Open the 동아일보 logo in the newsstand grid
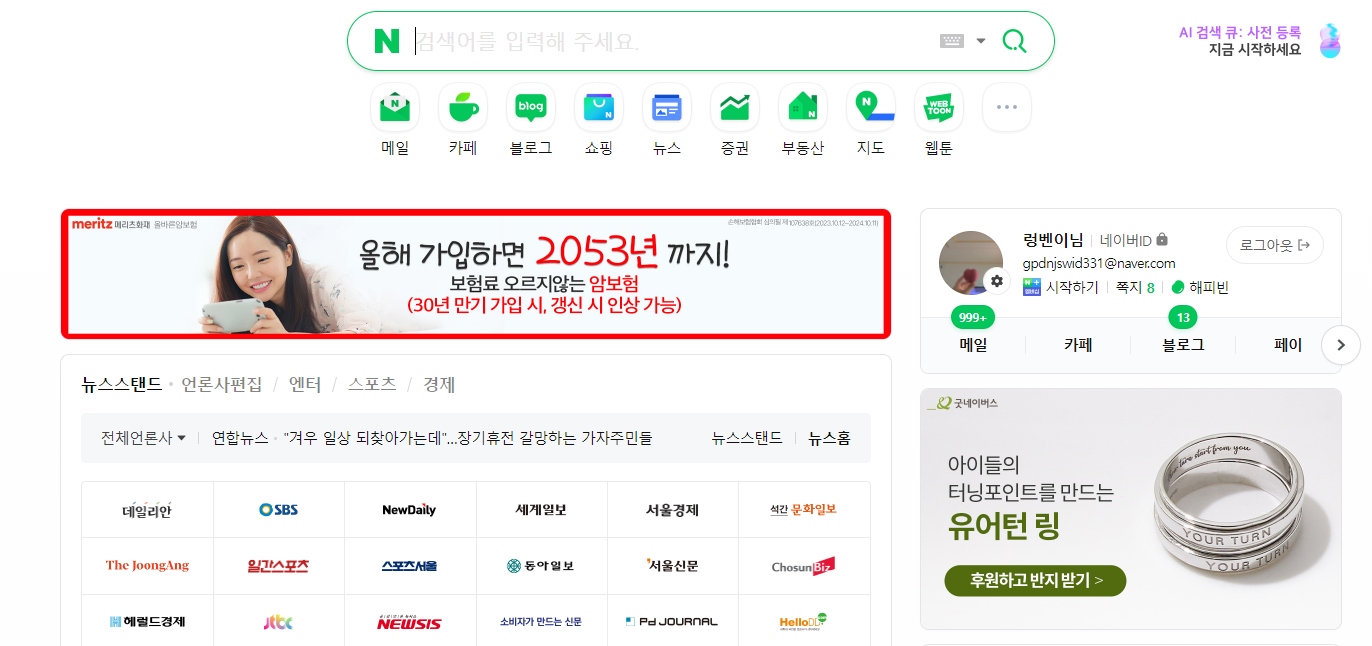 pos(541,566)
